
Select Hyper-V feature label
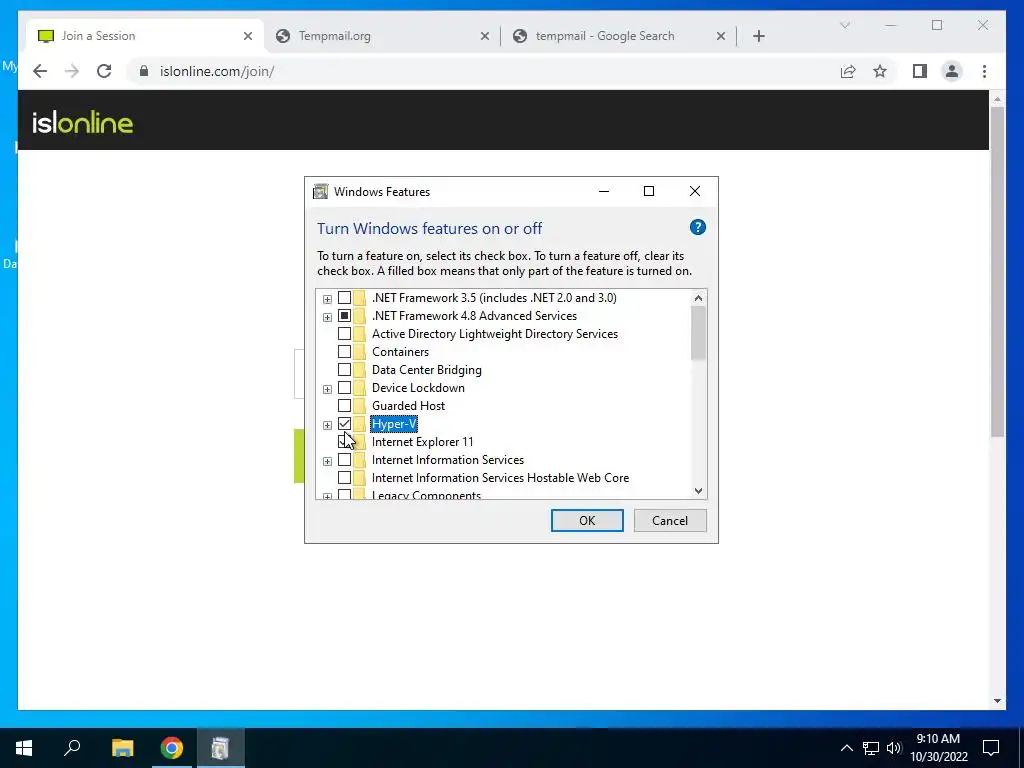[x=394, y=424]
